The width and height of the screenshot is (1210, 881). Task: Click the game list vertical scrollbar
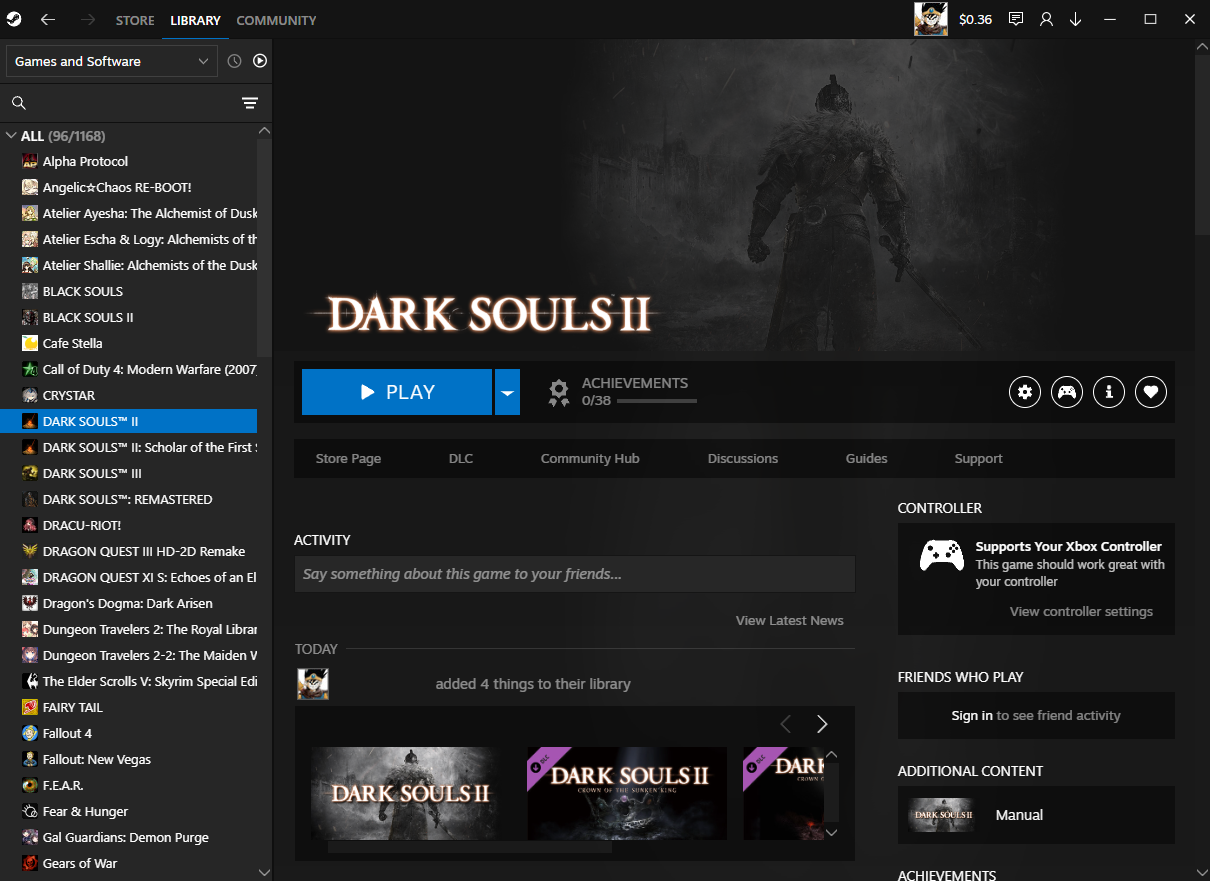tap(264, 247)
